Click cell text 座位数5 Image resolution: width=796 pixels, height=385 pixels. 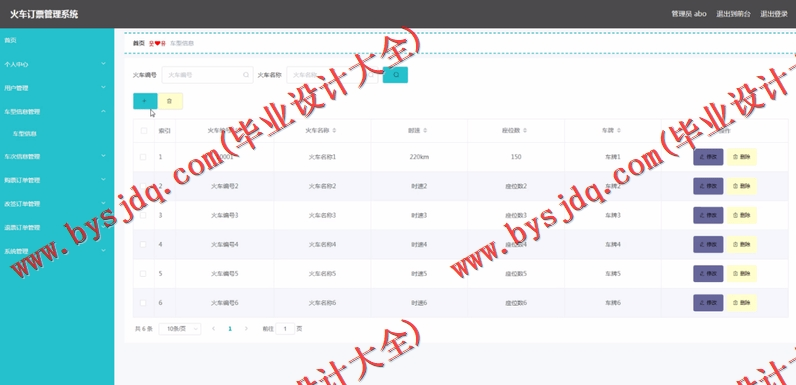tap(516, 274)
